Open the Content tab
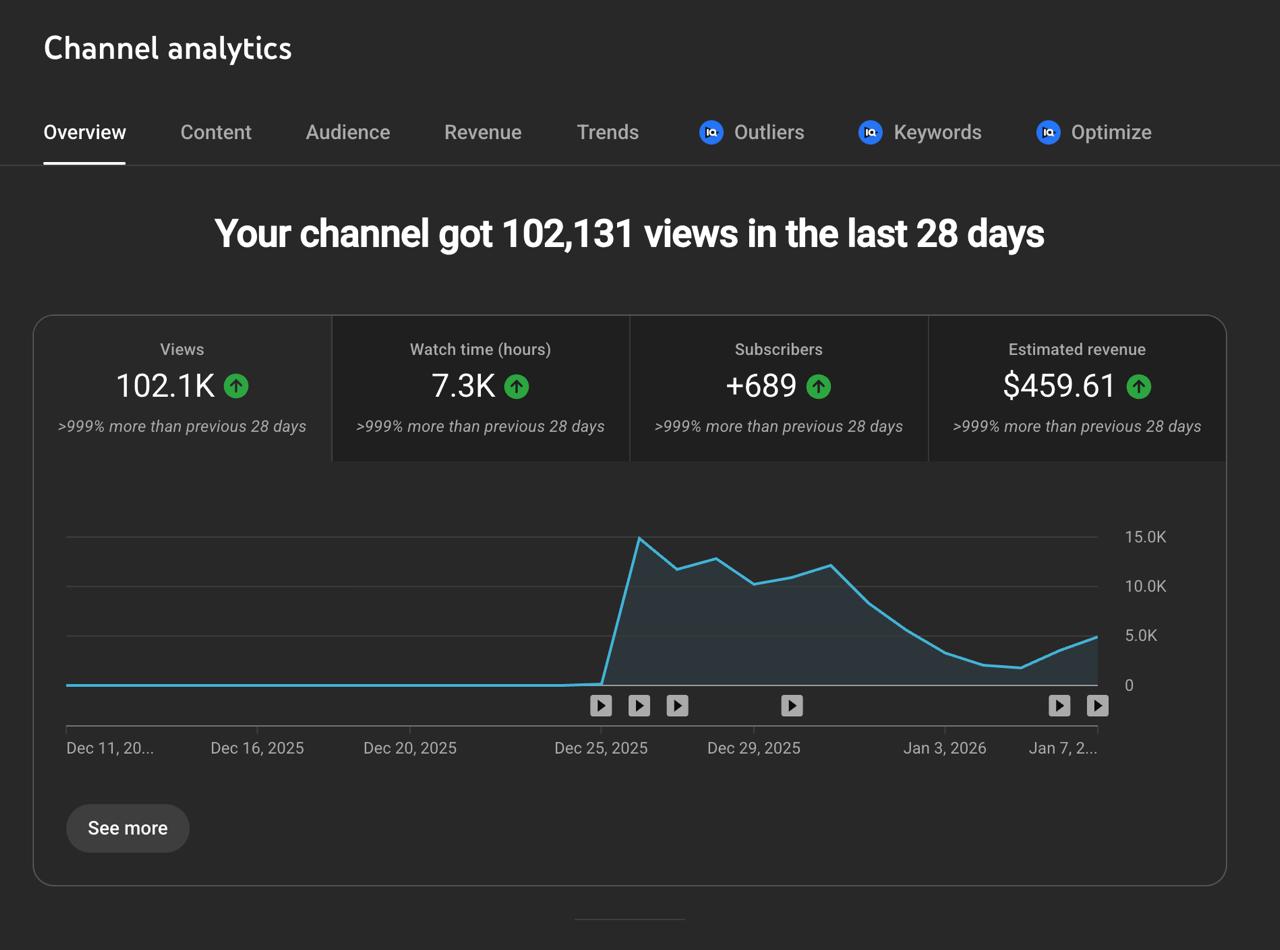 pos(216,132)
